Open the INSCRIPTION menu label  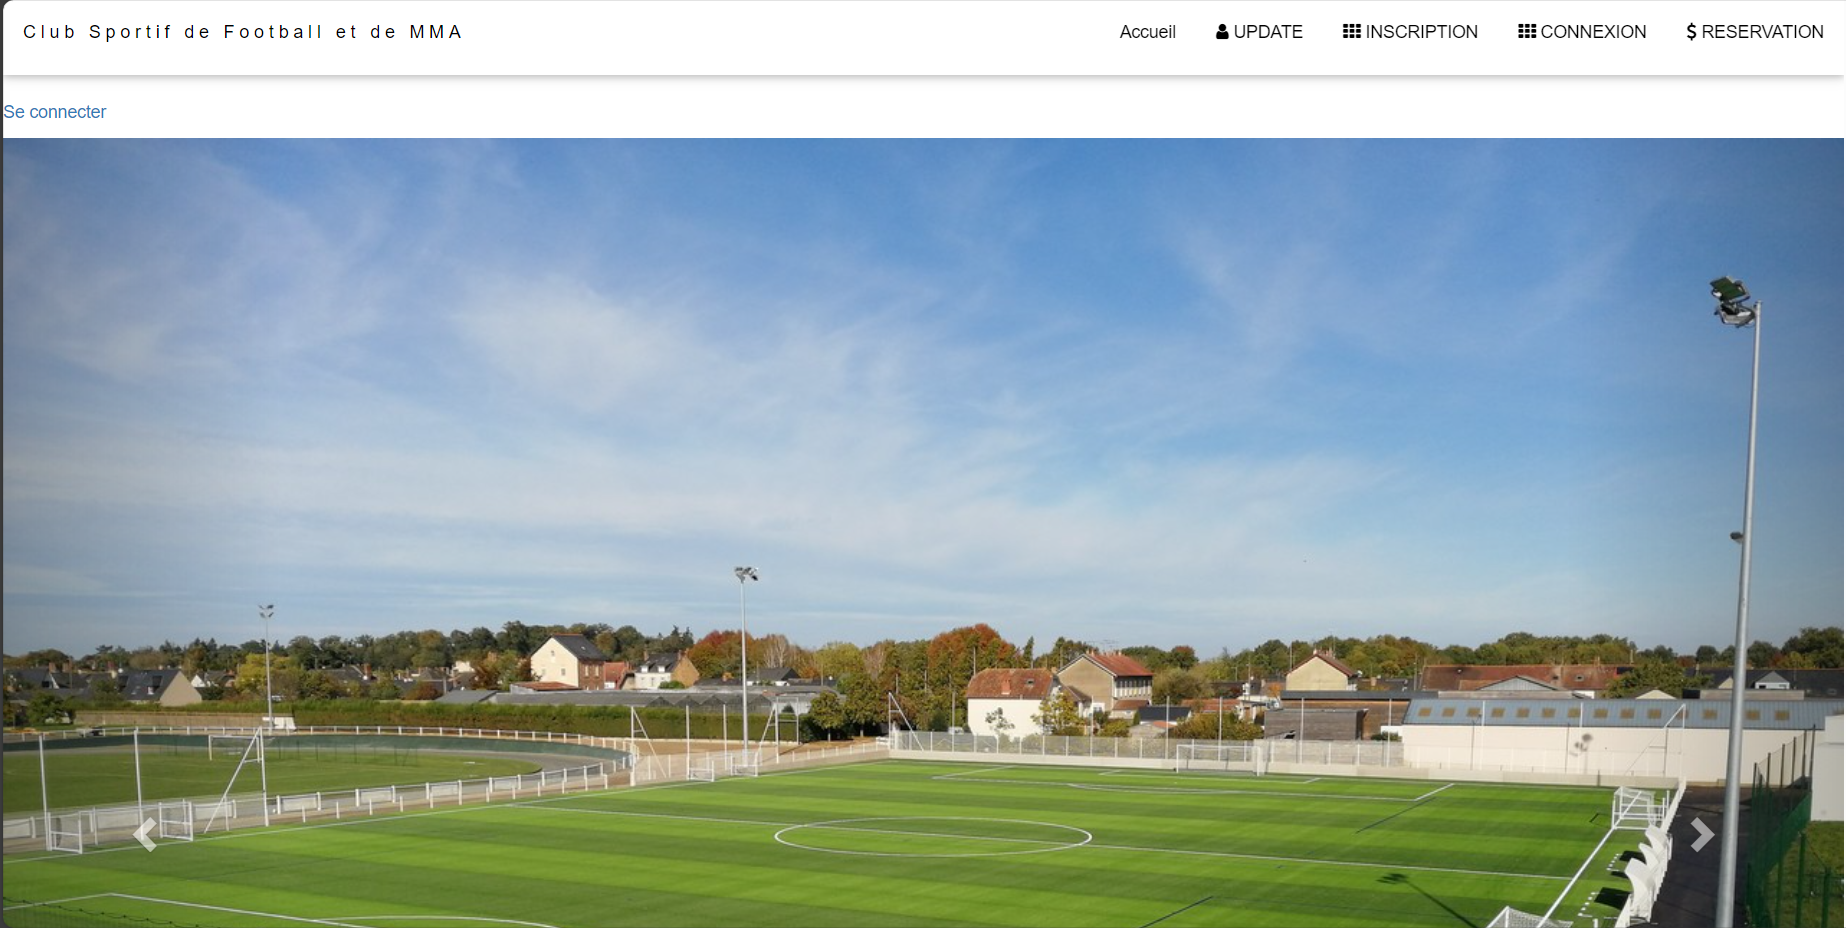(x=1421, y=32)
